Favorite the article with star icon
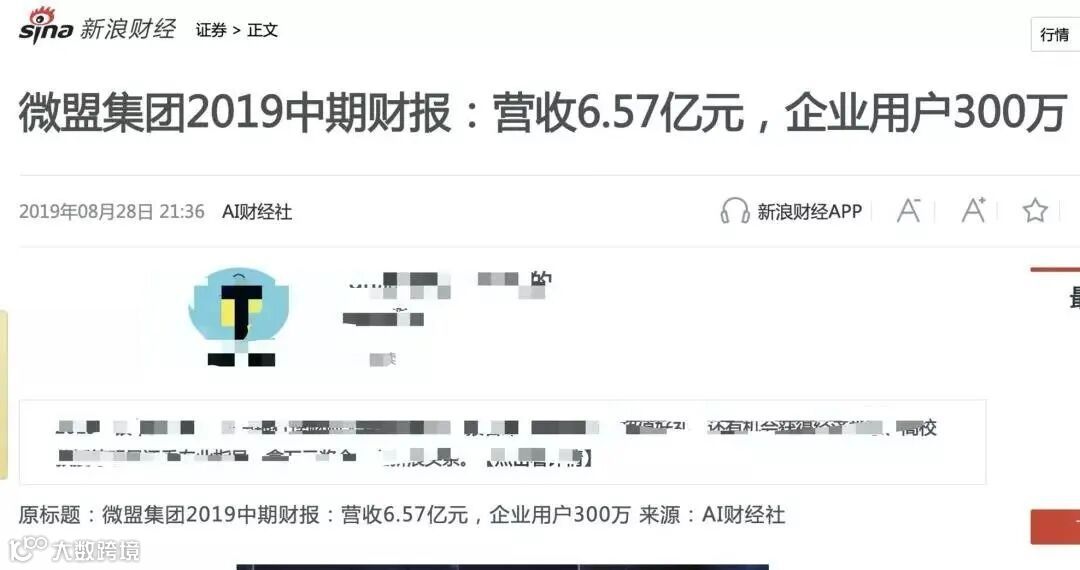The width and height of the screenshot is (1080, 570). click(1035, 211)
